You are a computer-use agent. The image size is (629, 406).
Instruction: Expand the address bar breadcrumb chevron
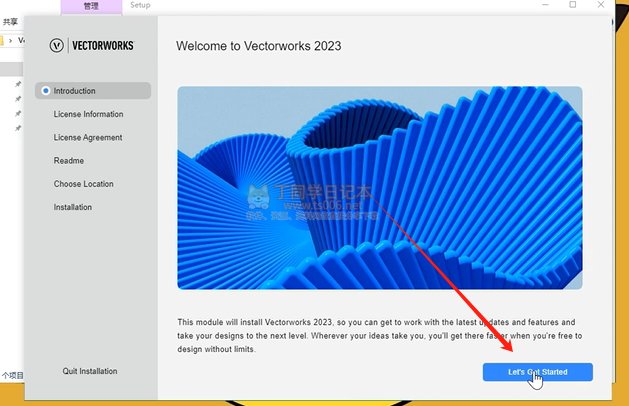10,41
